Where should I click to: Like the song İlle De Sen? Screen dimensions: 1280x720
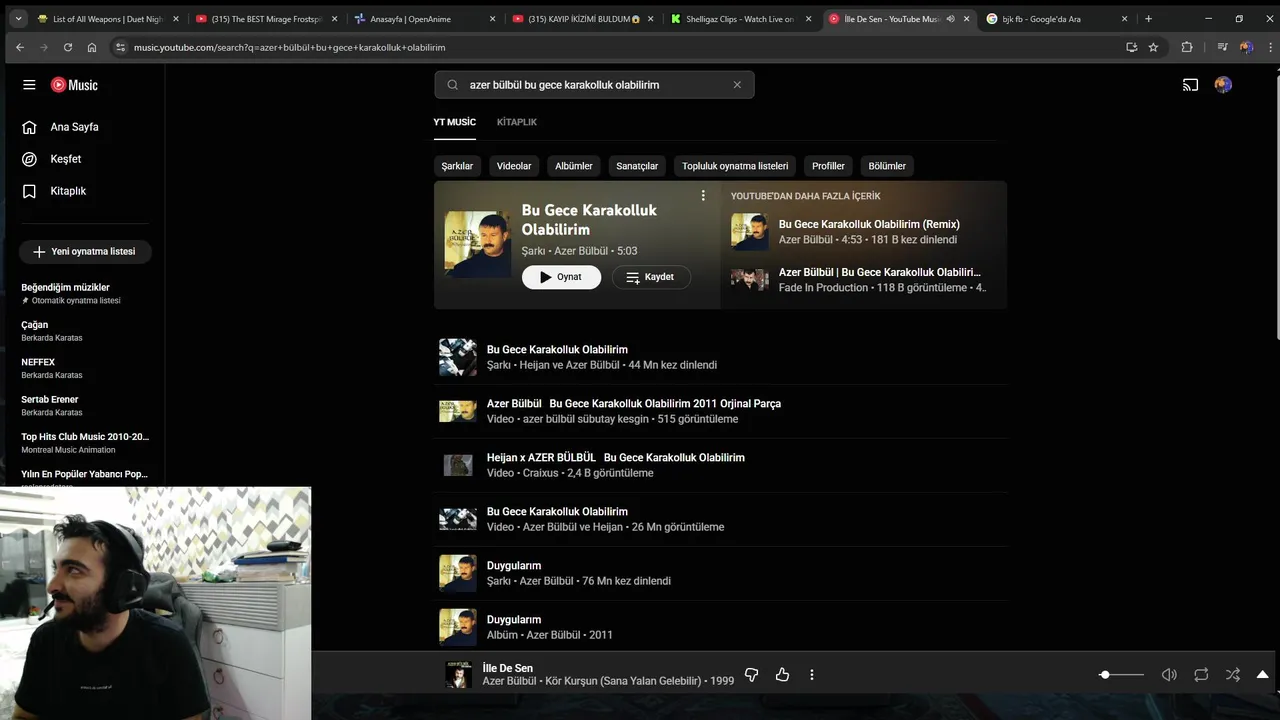[782, 675]
